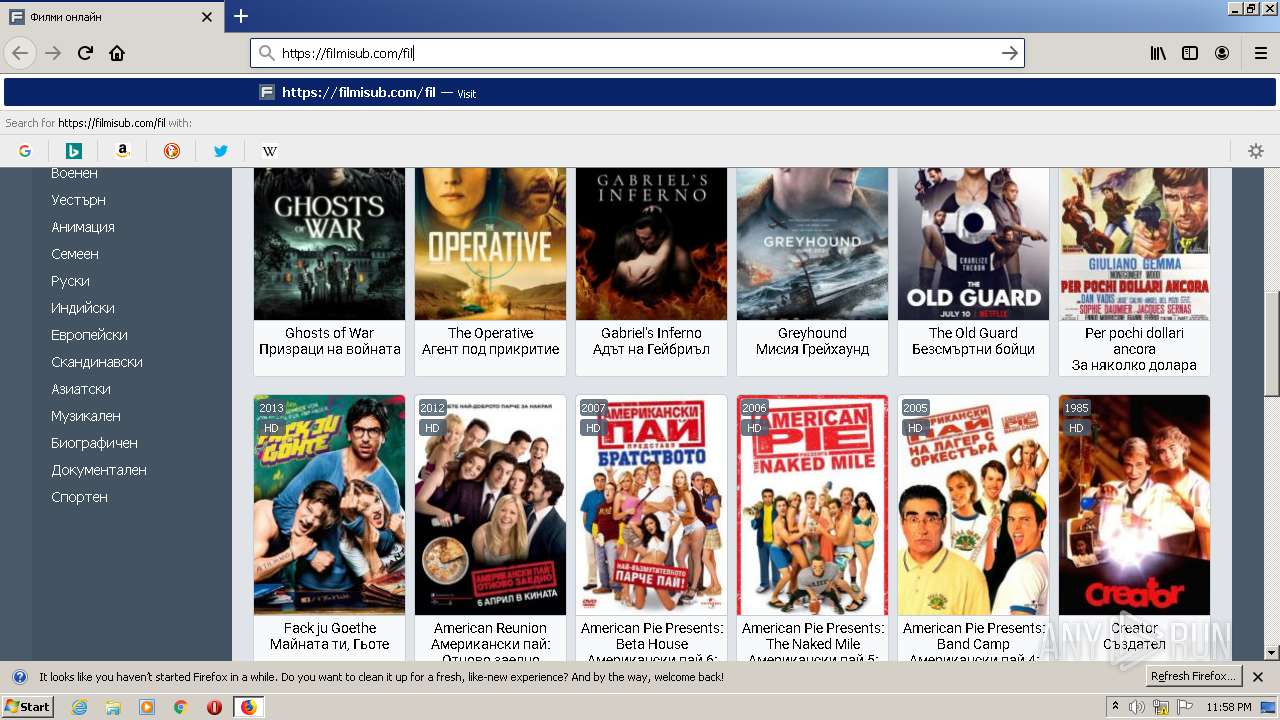Image resolution: width=1280 pixels, height=720 pixels.
Task: Open the Руски films category
Action: tap(70, 281)
